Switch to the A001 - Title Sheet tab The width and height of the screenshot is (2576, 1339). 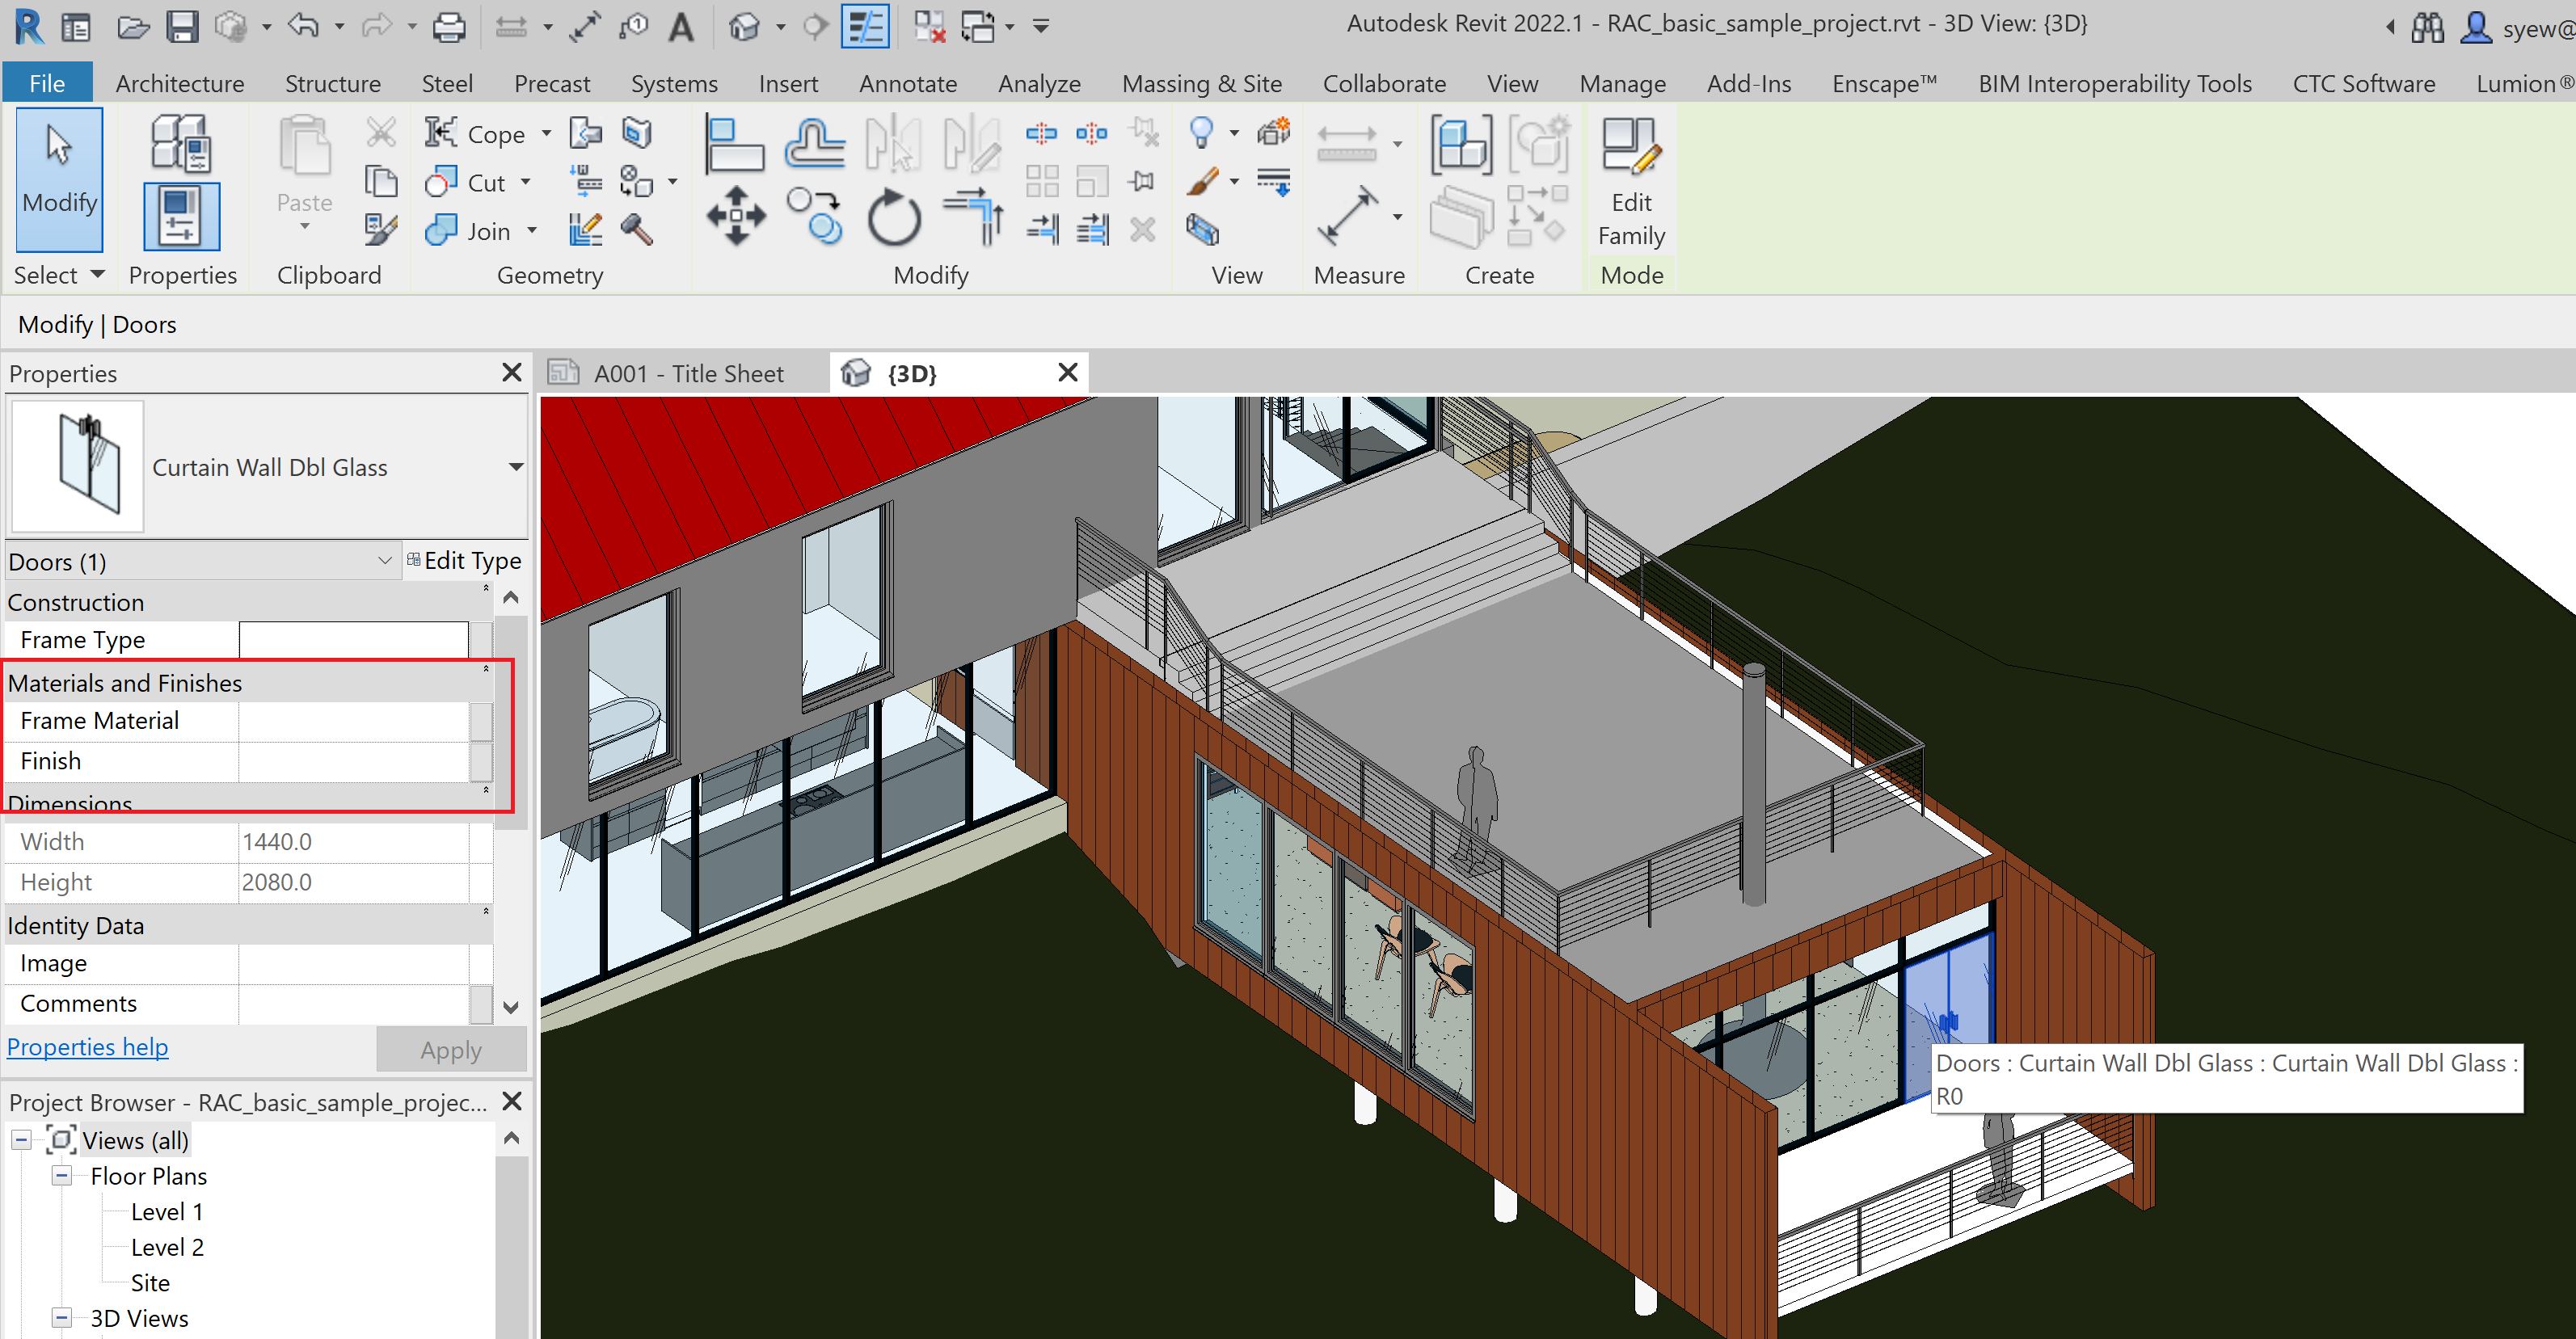click(x=688, y=373)
